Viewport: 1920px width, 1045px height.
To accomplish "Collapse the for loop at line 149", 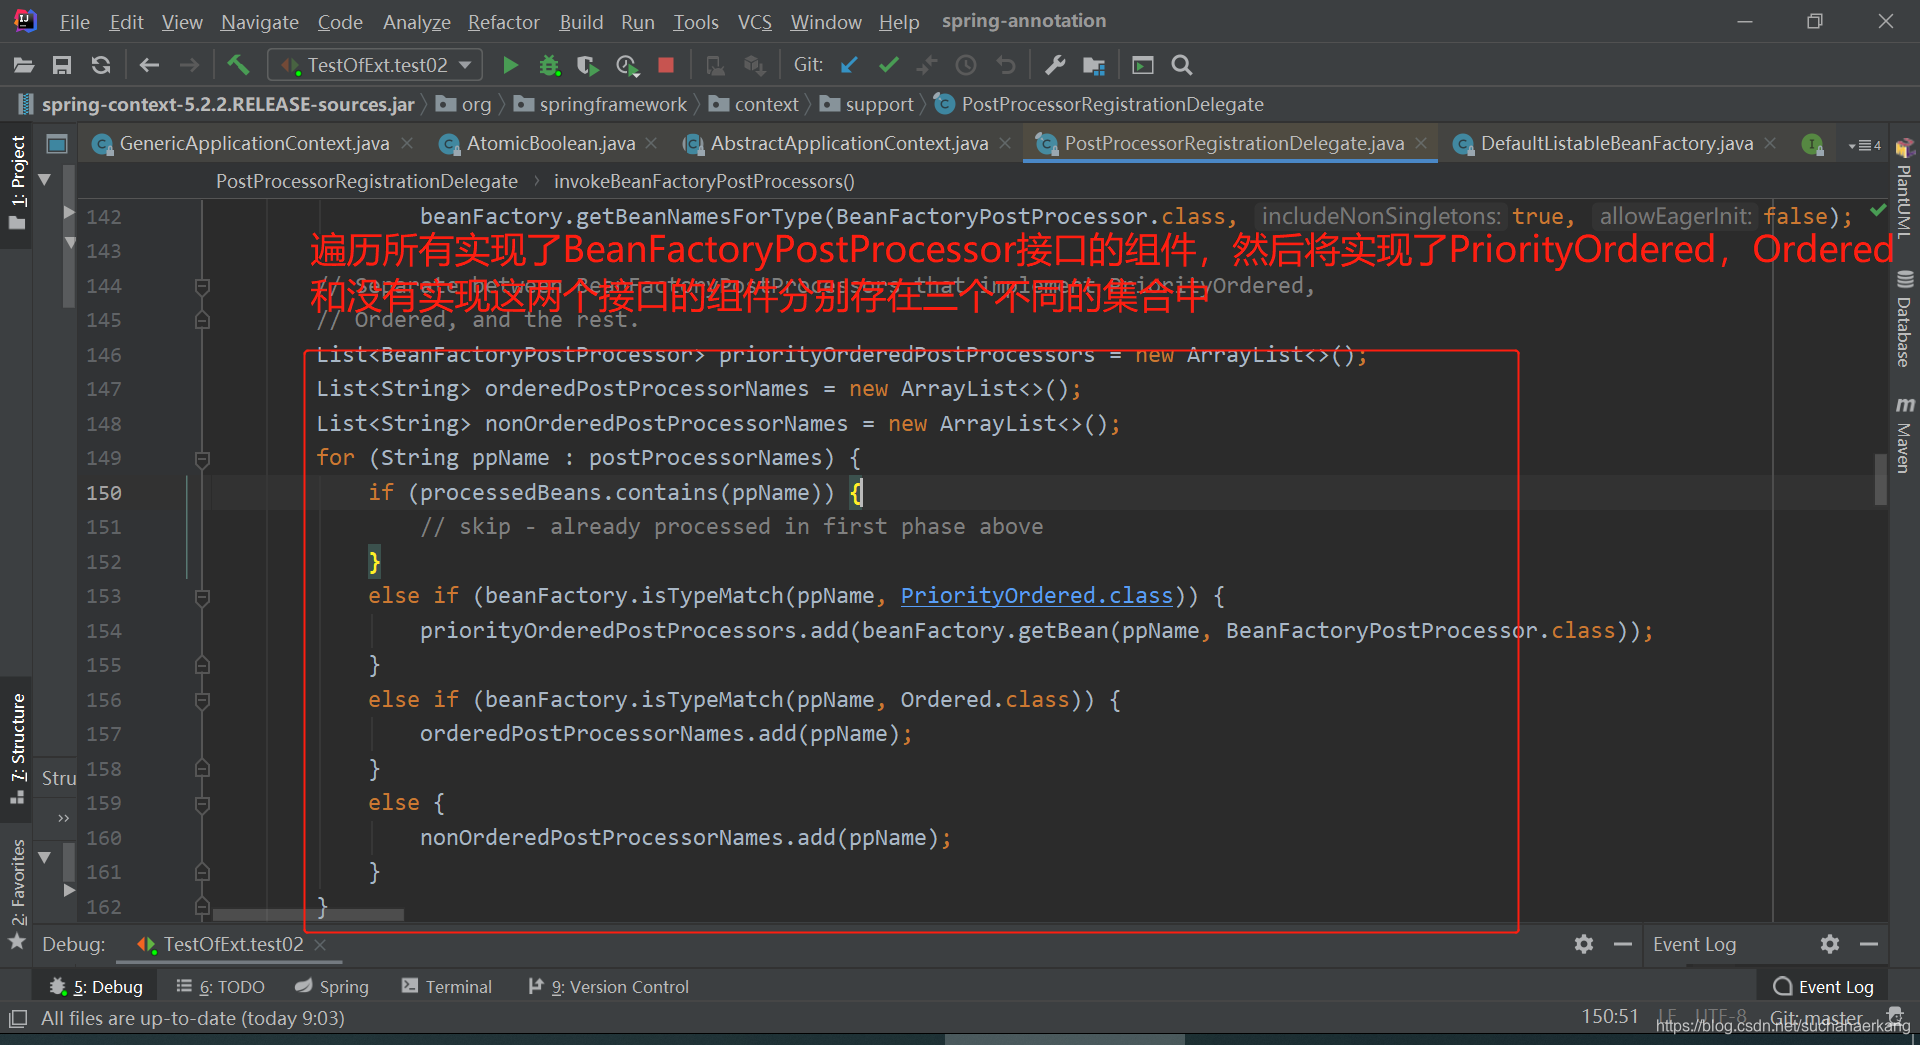I will [202, 459].
